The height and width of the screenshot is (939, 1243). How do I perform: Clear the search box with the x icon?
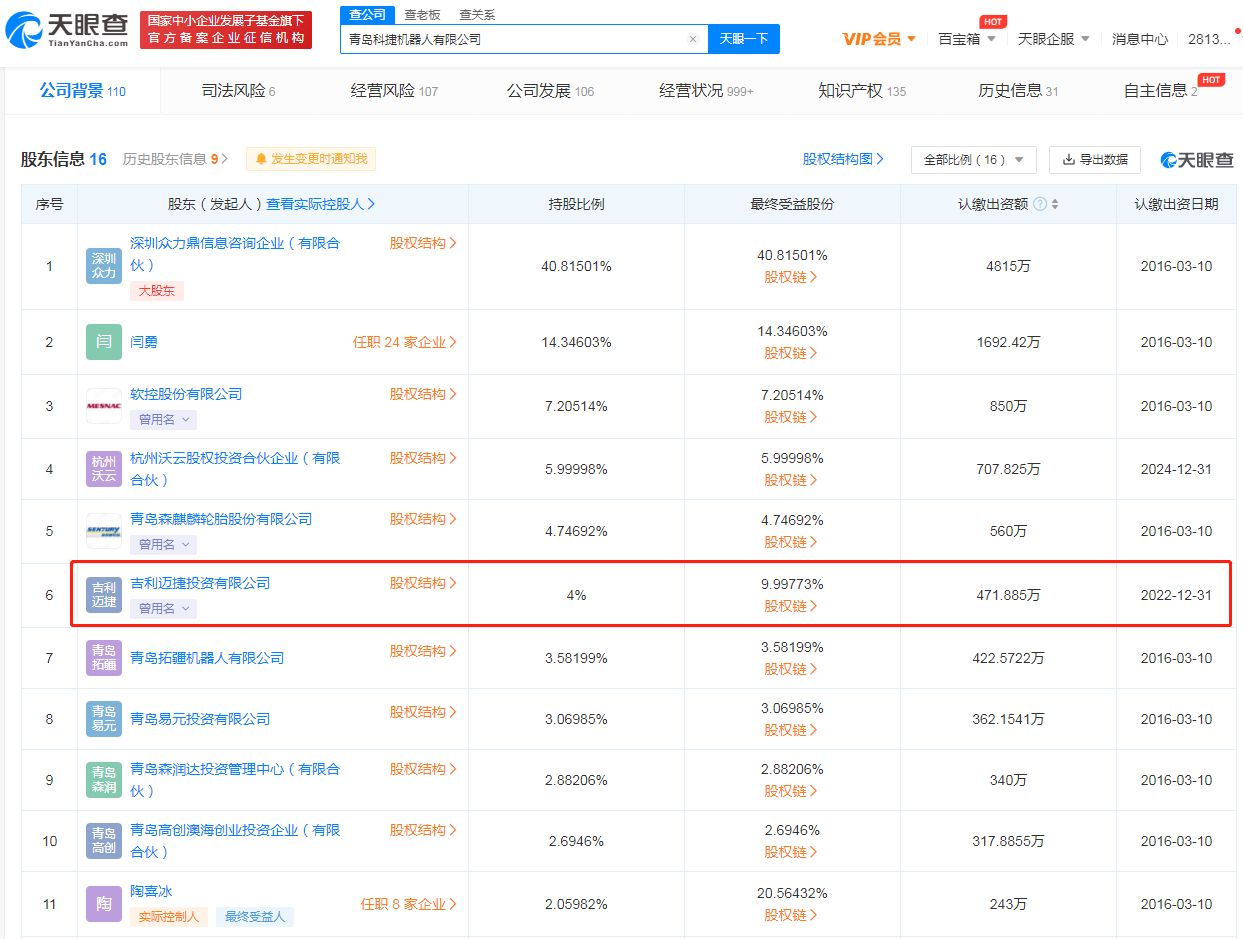[693, 39]
